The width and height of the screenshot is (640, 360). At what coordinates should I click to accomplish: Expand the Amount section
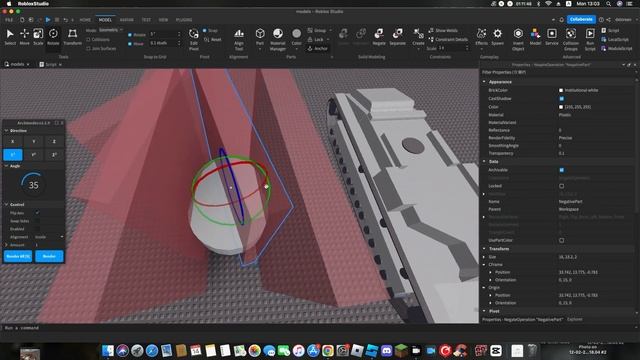(x=6, y=245)
